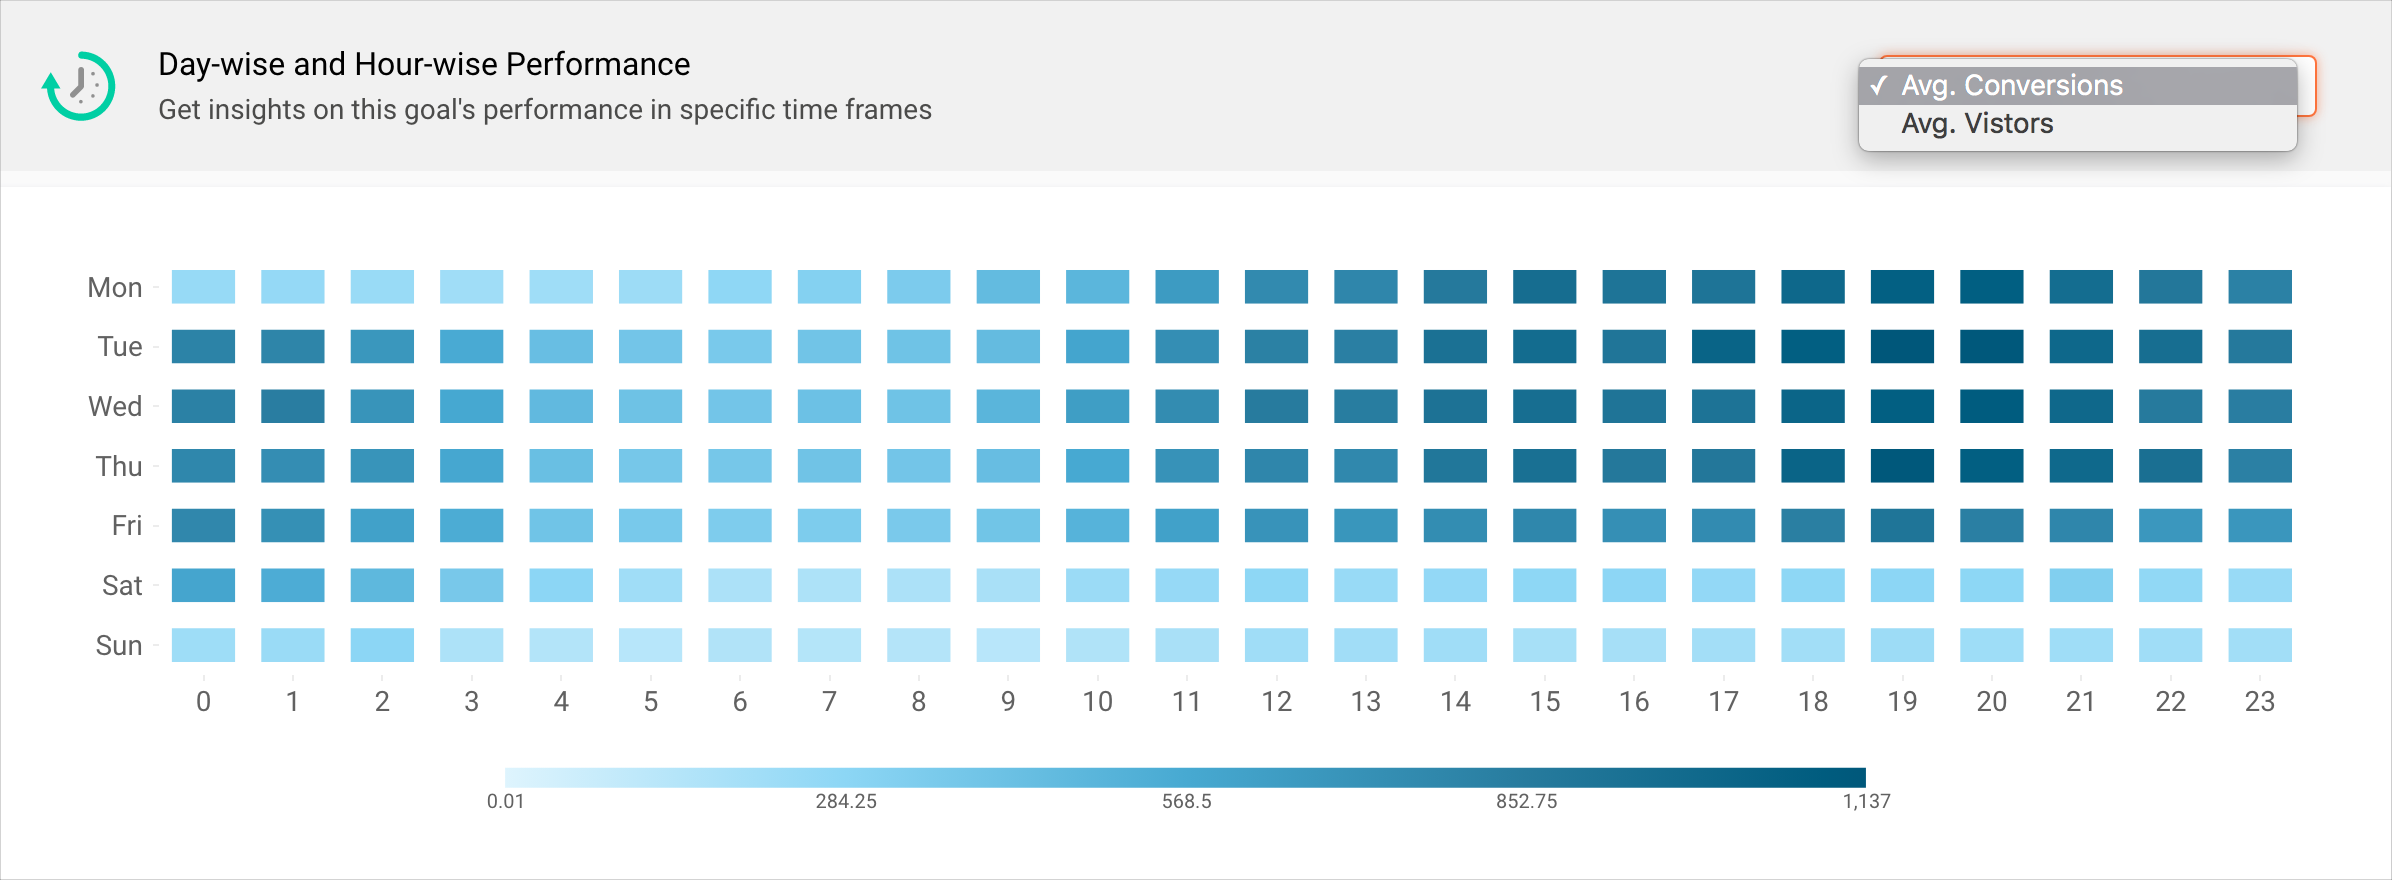The width and height of the screenshot is (2392, 880).
Task: Click the 568.5 legend midpoint label
Action: pyautogui.click(x=1186, y=801)
